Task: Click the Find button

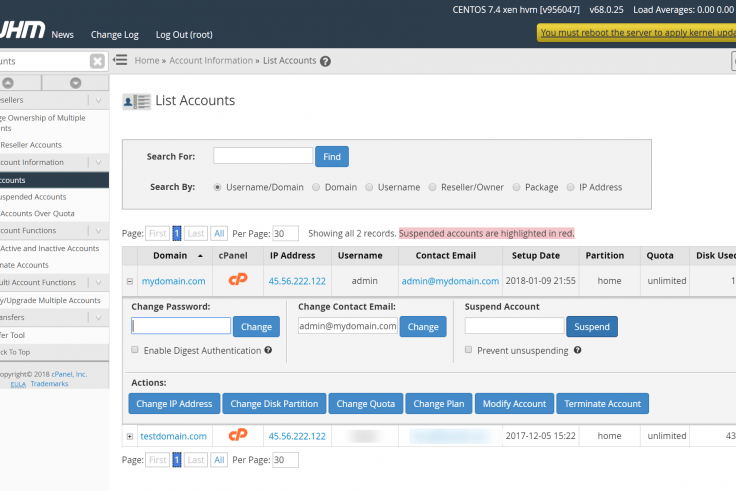Action: tap(332, 157)
